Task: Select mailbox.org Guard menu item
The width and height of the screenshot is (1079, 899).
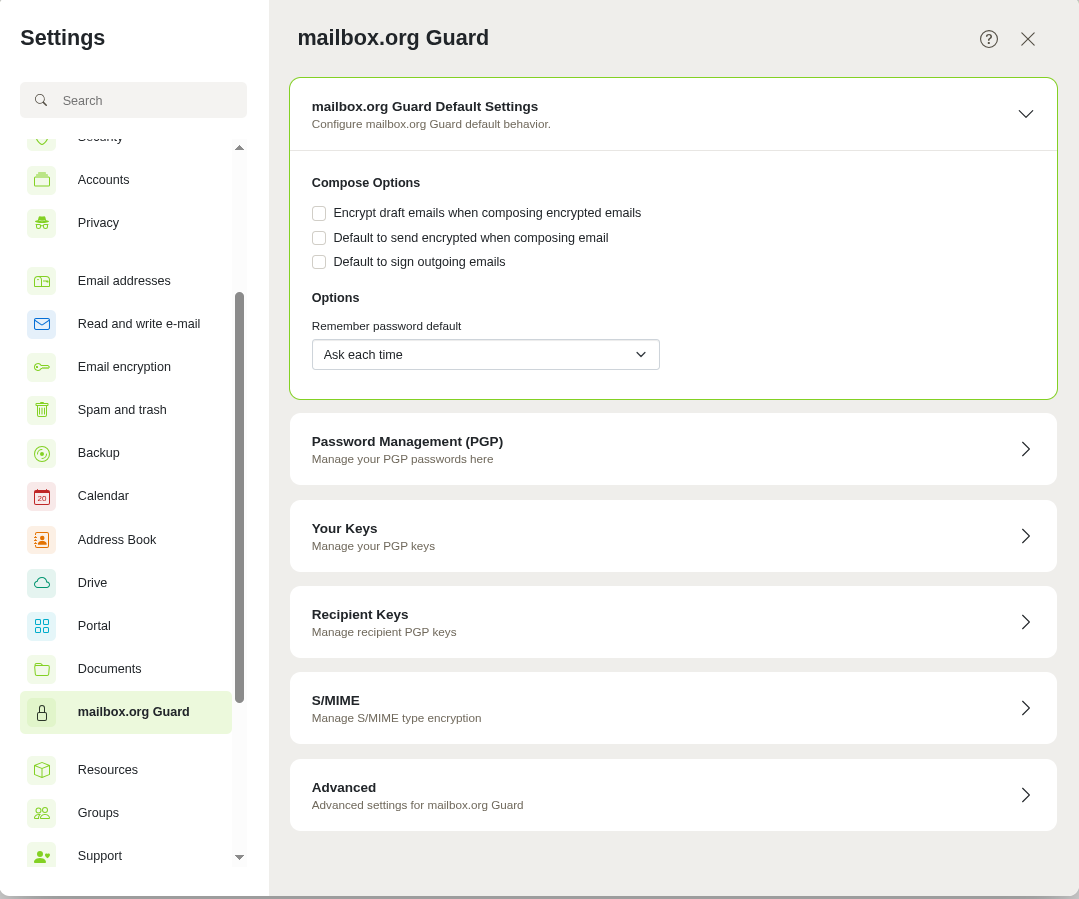Action: (126, 712)
